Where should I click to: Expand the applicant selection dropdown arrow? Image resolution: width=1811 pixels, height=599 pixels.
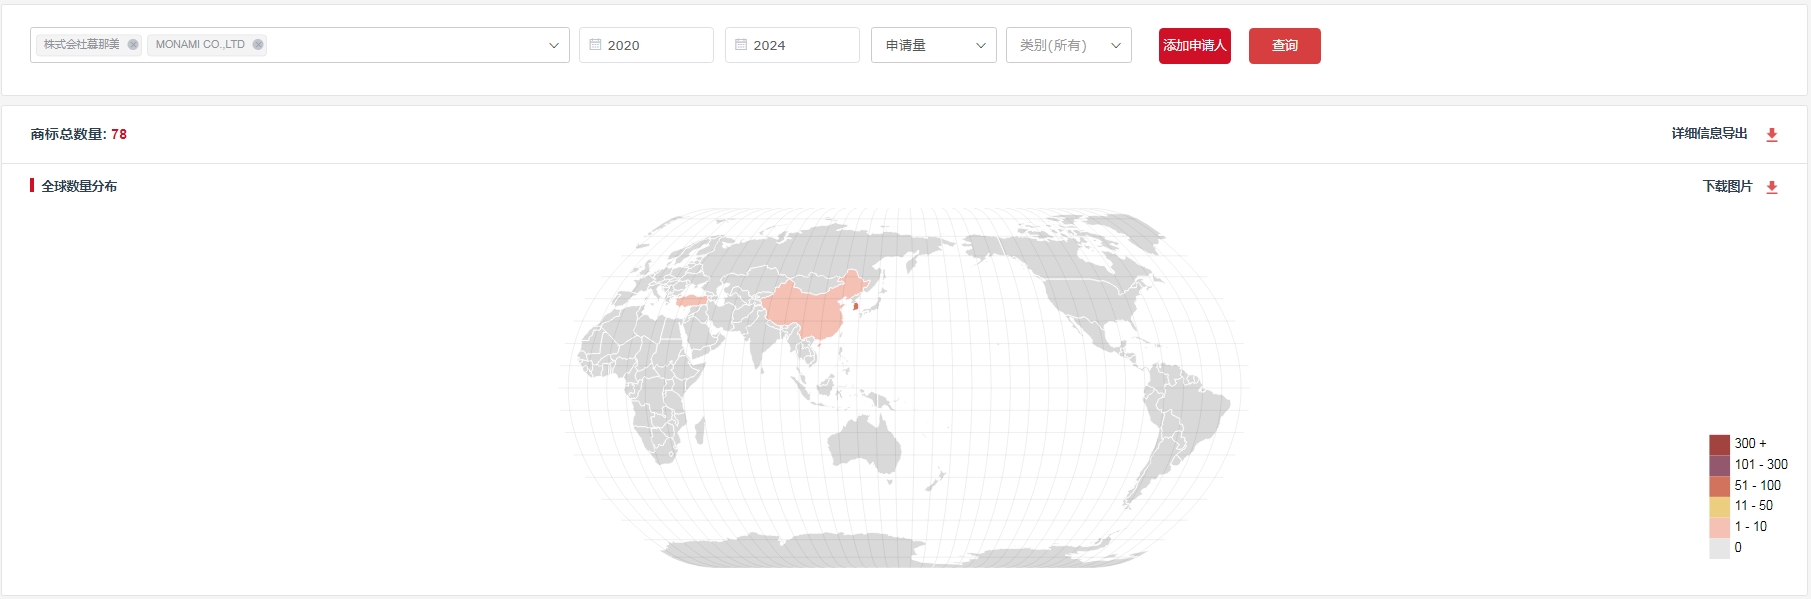554,46
